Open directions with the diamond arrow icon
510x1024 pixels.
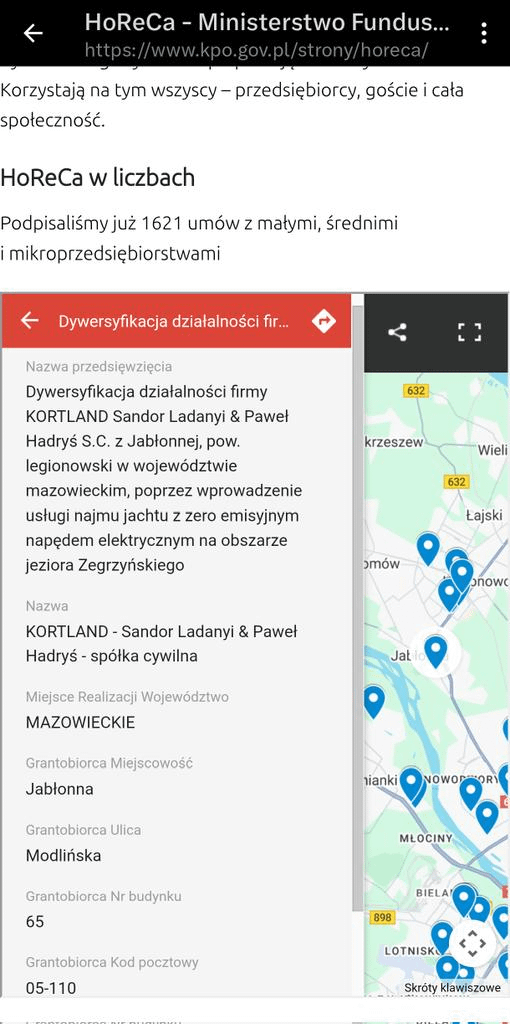(324, 321)
